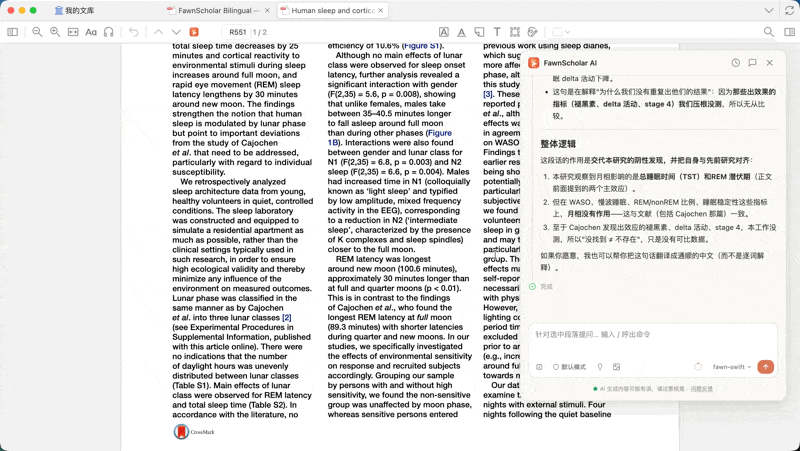Click the CrossMark badge

(194, 432)
